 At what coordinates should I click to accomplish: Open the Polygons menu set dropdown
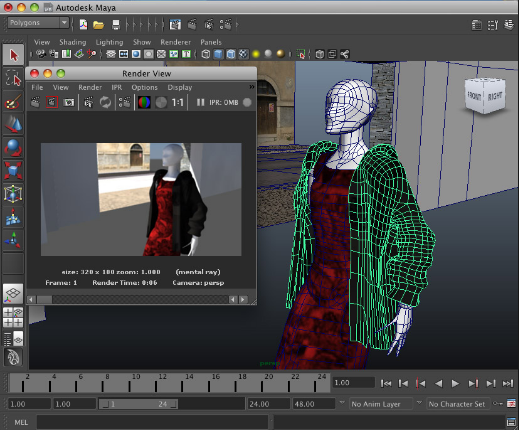[38, 23]
